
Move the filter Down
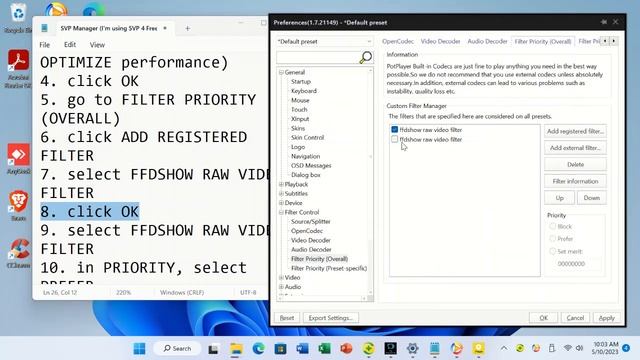[x=591, y=198]
